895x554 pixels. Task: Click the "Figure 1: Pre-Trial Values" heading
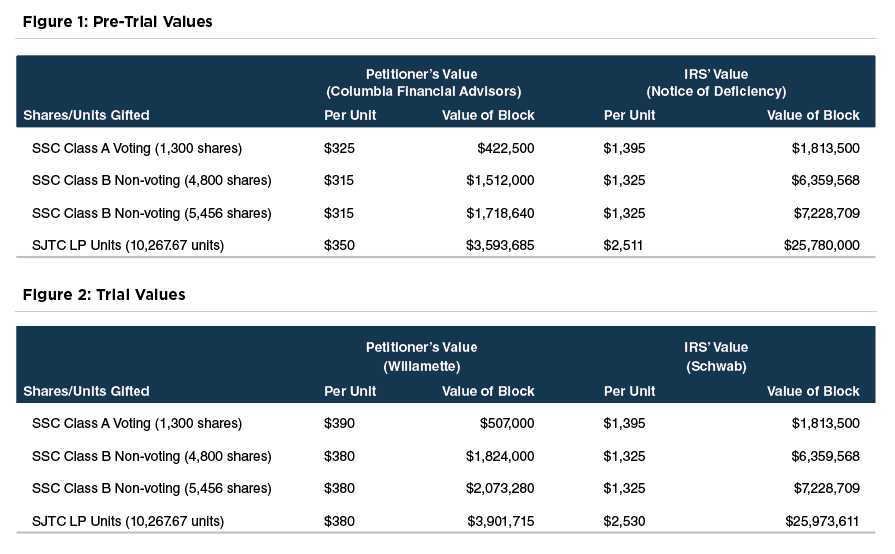[x=118, y=22]
